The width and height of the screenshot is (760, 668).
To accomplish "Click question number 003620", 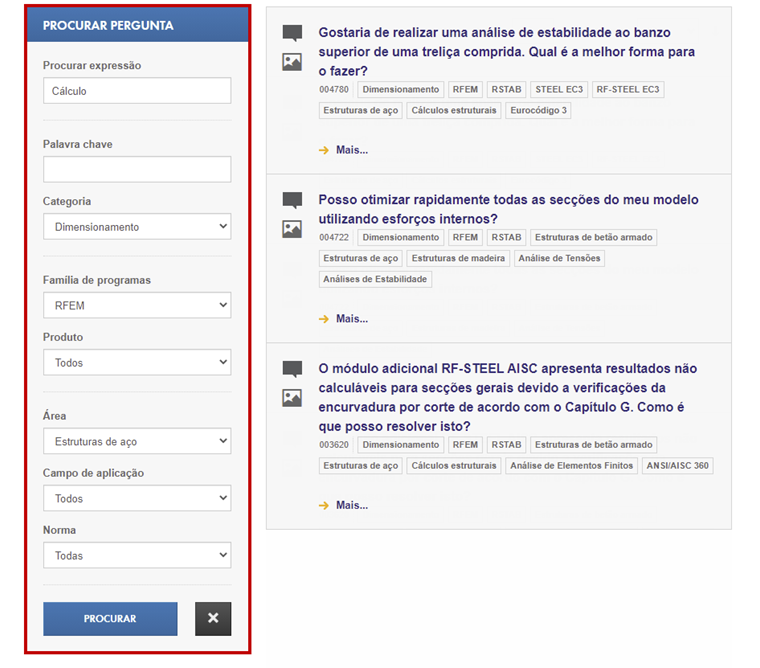I will pos(334,445).
